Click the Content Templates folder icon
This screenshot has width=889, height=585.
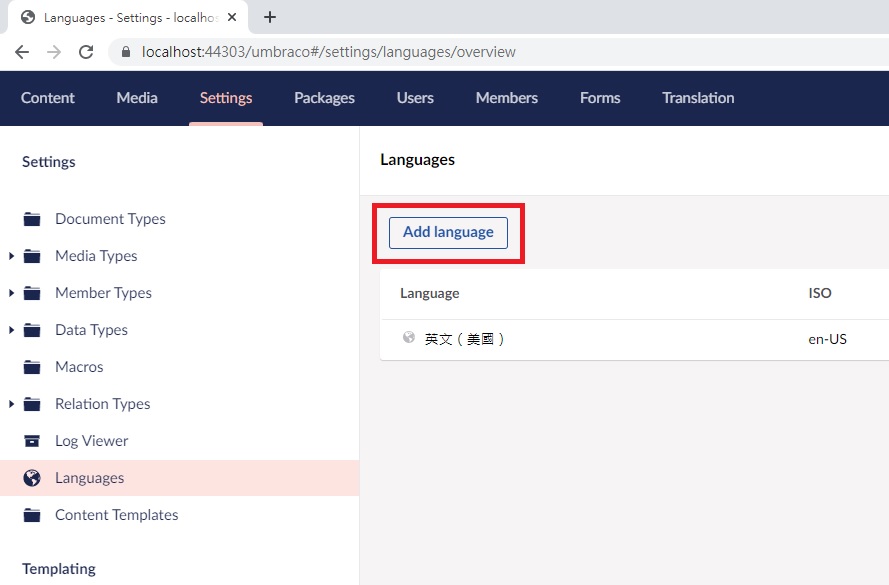tap(32, 515)
